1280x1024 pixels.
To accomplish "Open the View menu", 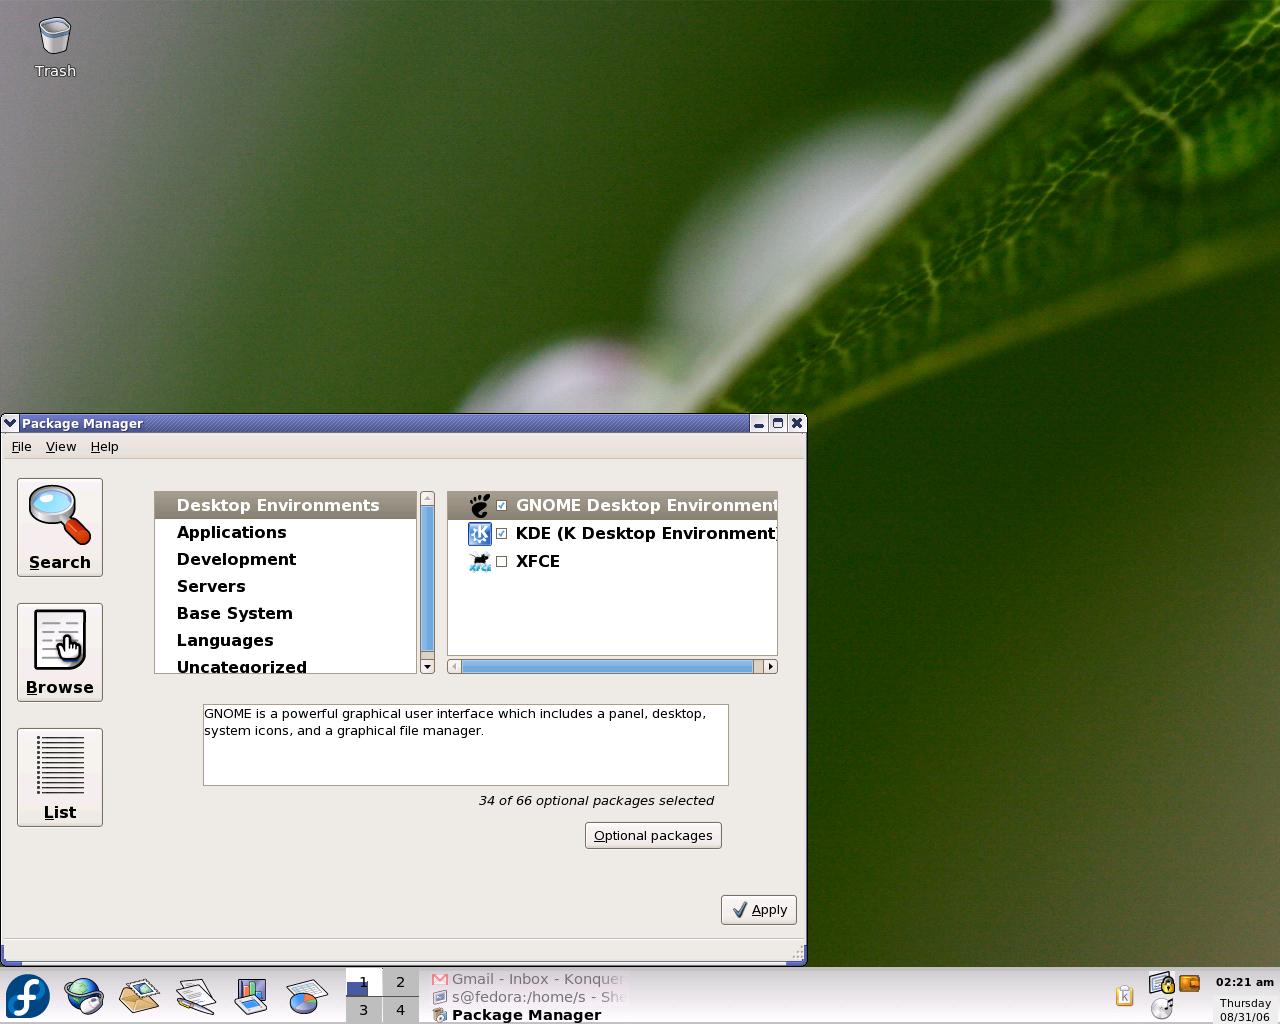I will click(x=61, y=446).
